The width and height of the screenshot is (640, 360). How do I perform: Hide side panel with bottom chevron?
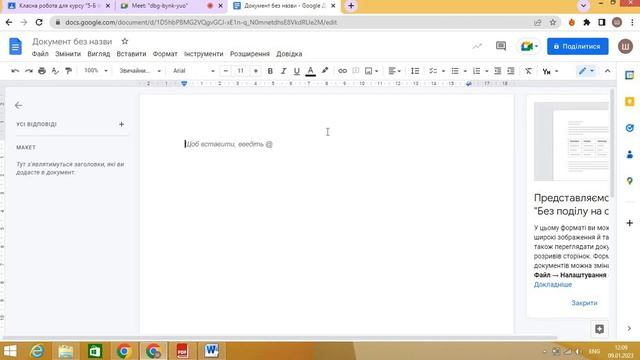click(x=629, y=329)
